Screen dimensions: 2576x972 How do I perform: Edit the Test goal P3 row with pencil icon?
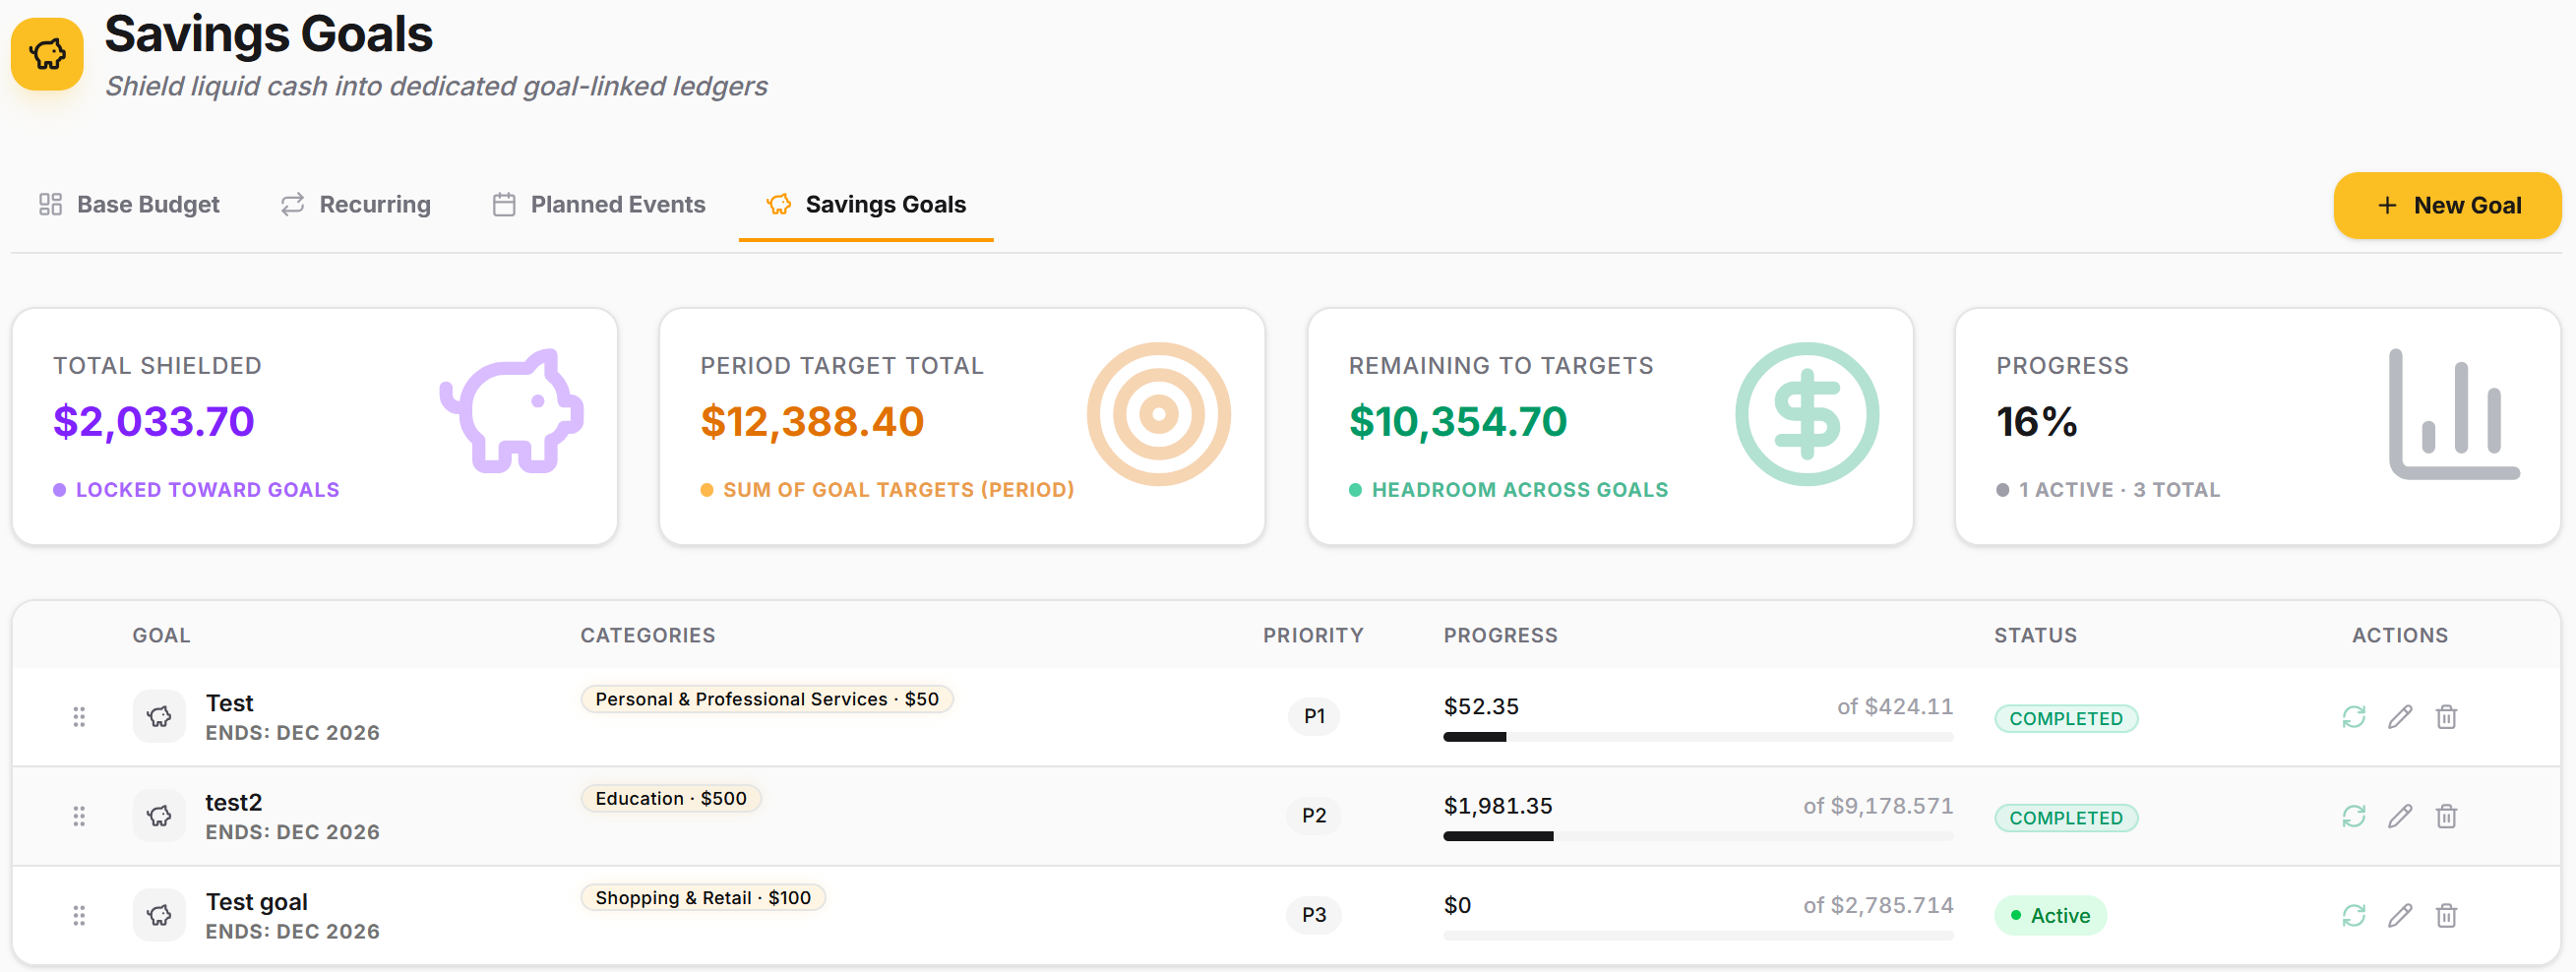(x=2400, y=915)
